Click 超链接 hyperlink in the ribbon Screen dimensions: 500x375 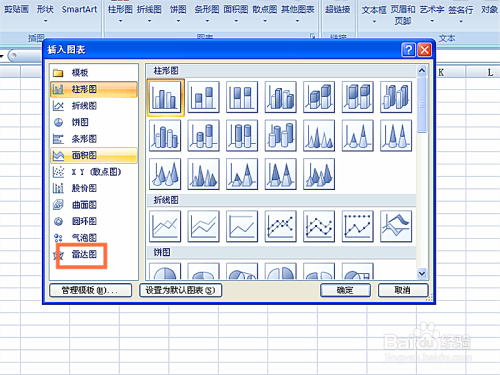click(338, 9)
